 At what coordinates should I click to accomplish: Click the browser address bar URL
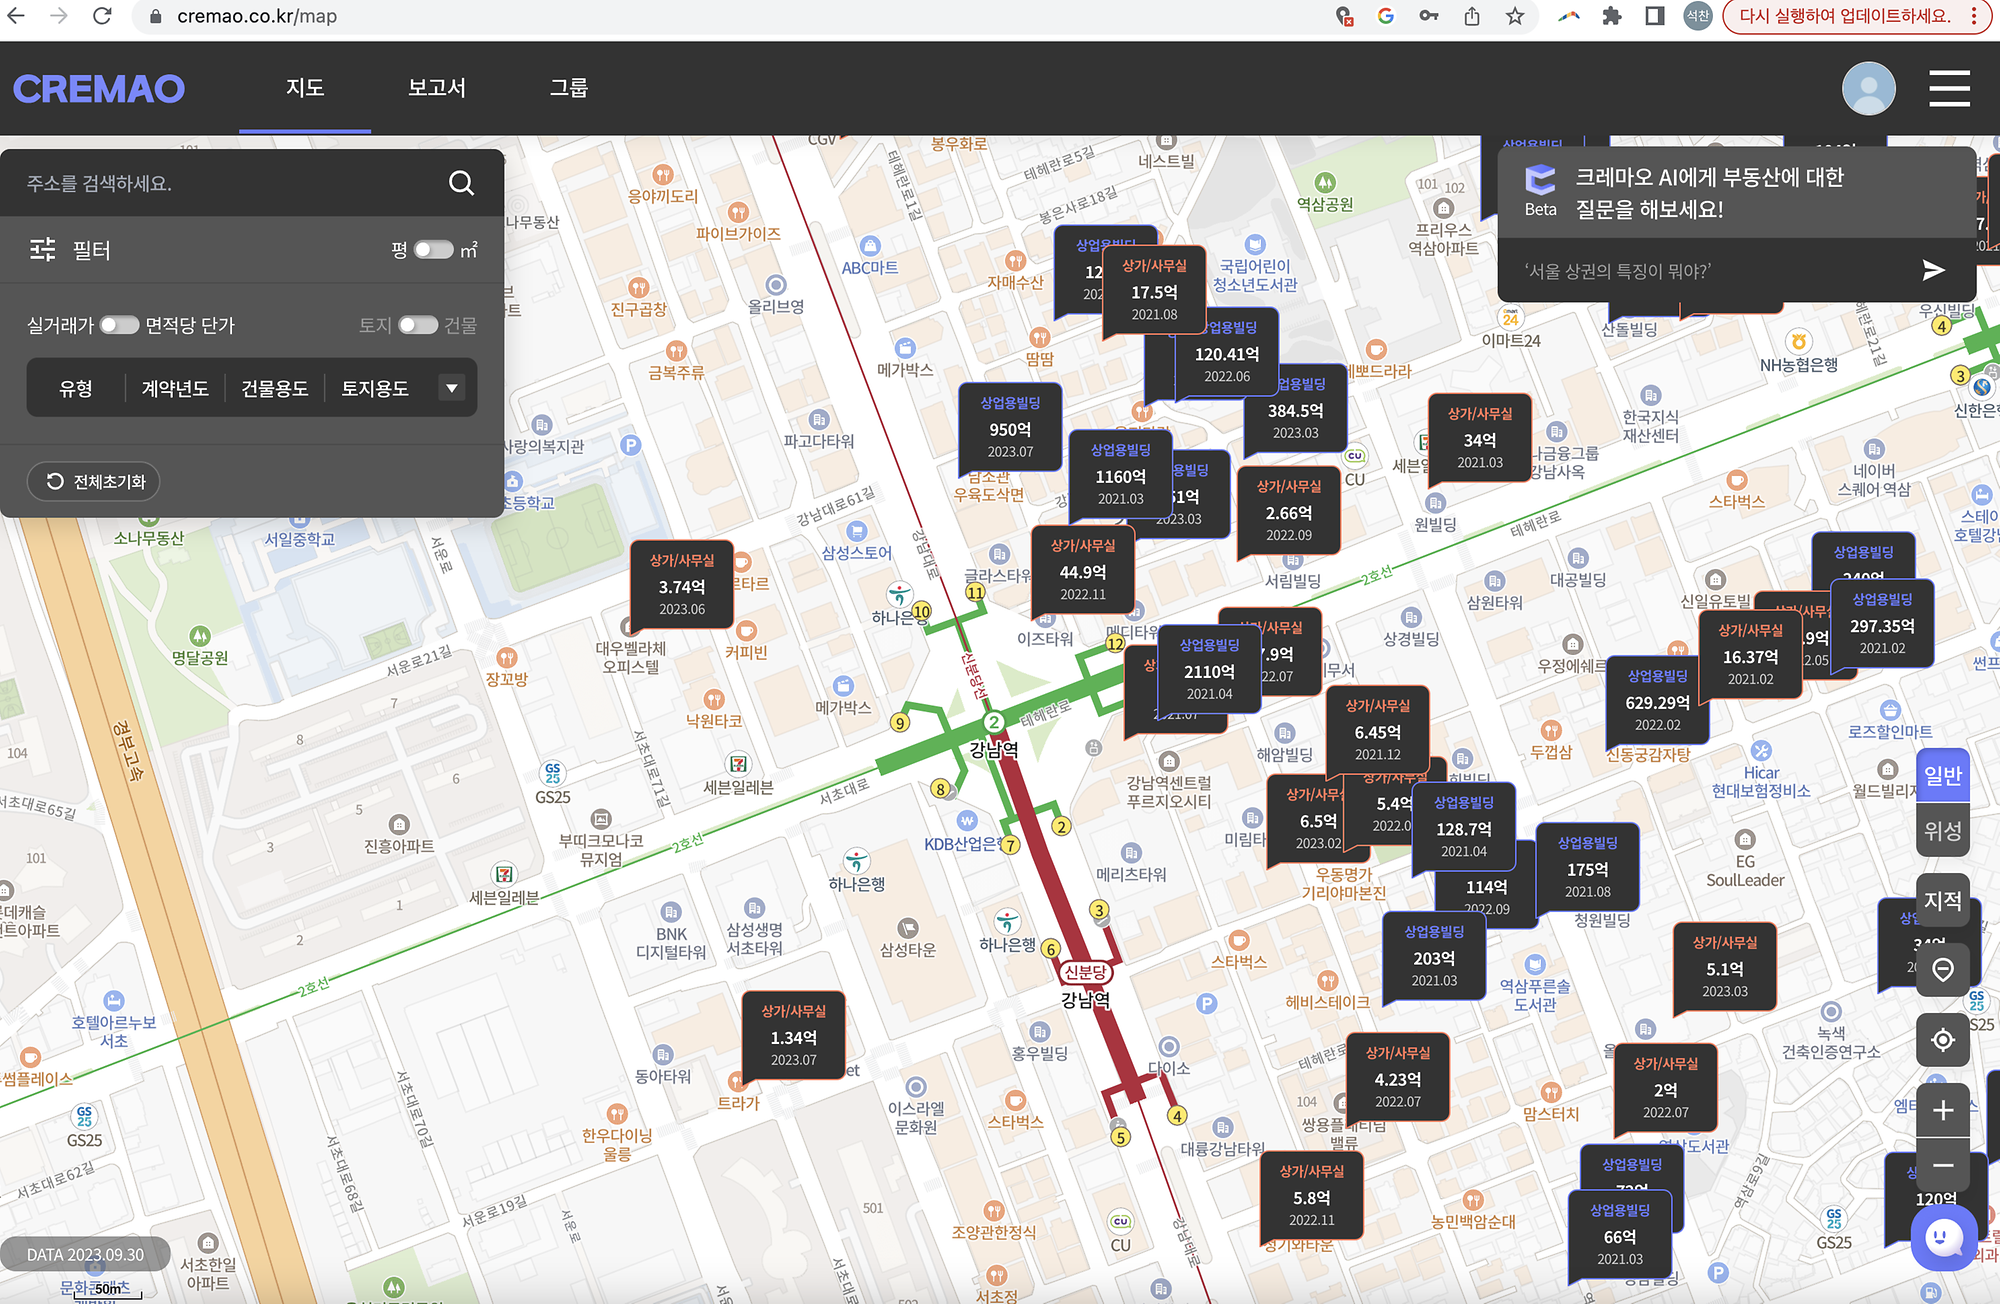coord(257,16)
